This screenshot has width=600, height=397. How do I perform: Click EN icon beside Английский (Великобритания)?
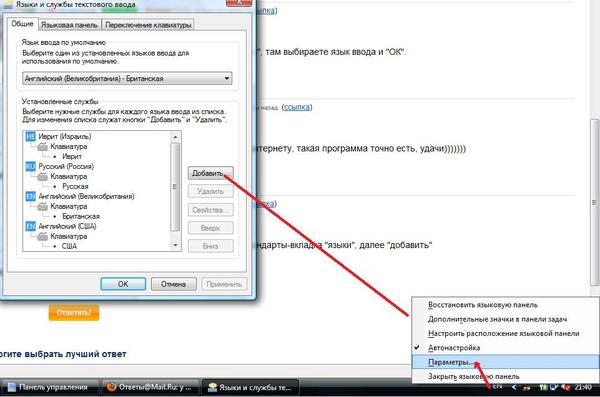30,196
